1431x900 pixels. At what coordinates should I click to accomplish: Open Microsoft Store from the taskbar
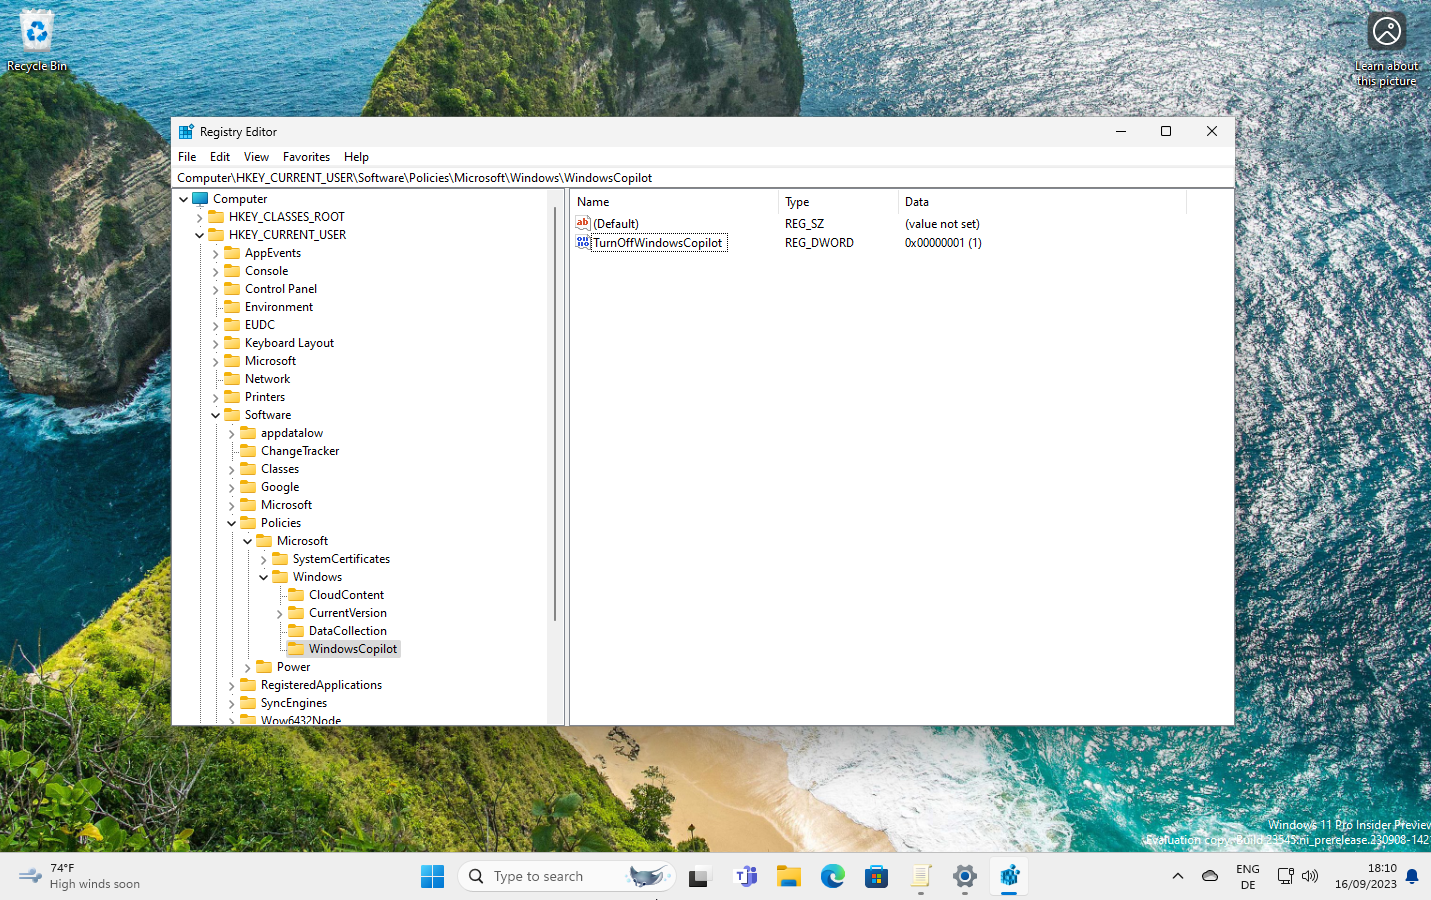tap(877, 876)
